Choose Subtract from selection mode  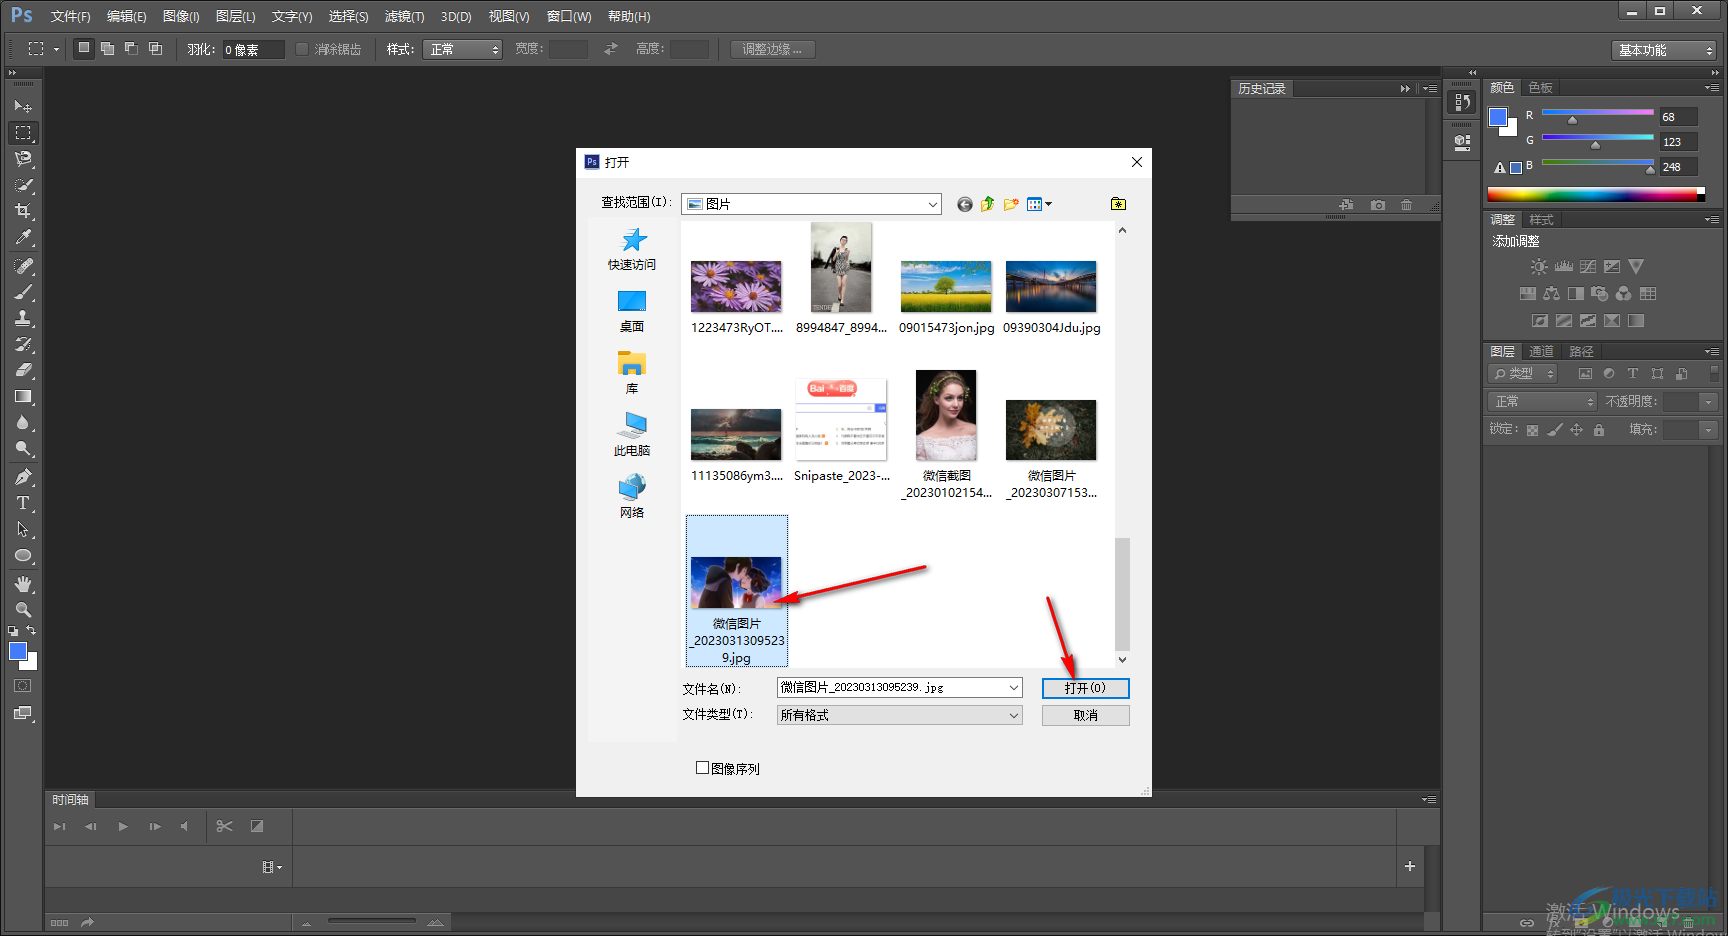point(131,48)
